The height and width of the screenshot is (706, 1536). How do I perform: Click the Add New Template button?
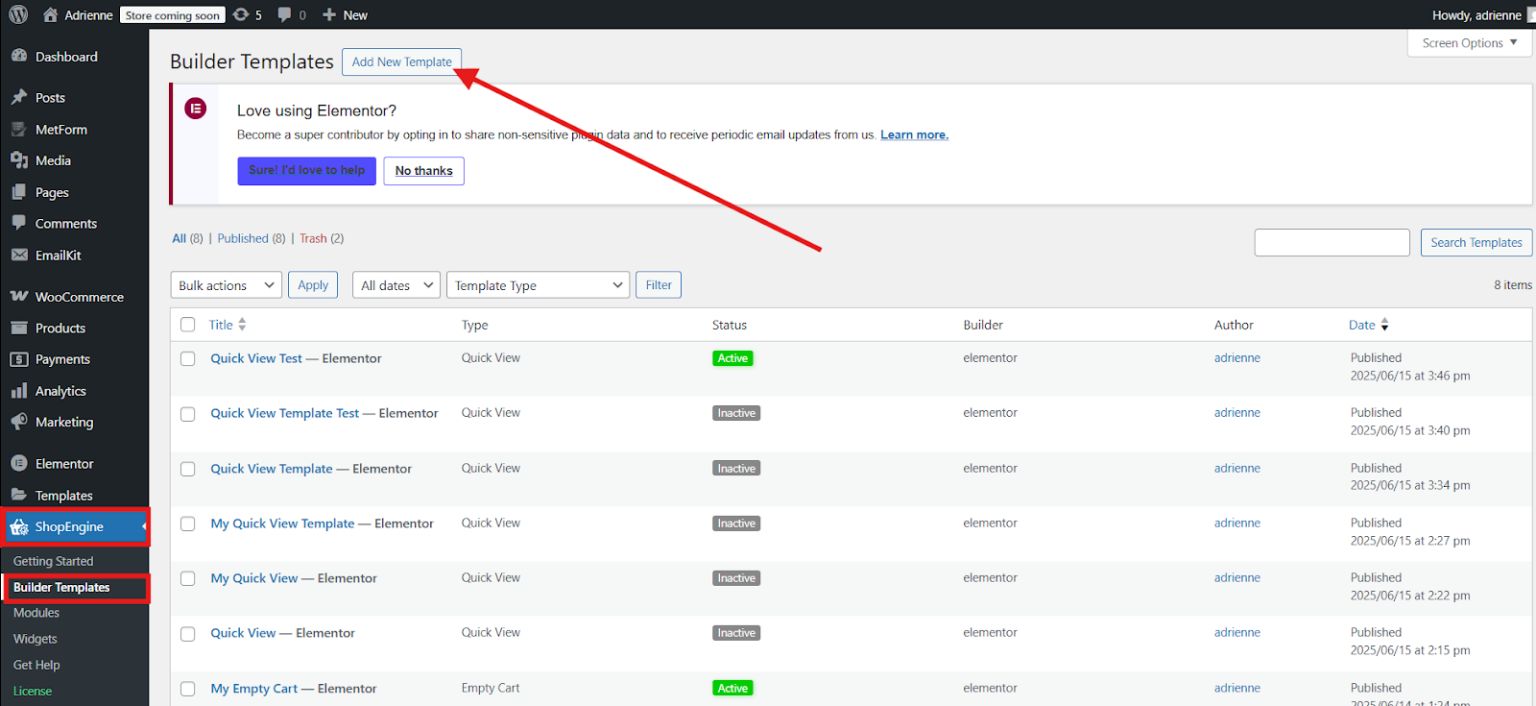[402, 62]
